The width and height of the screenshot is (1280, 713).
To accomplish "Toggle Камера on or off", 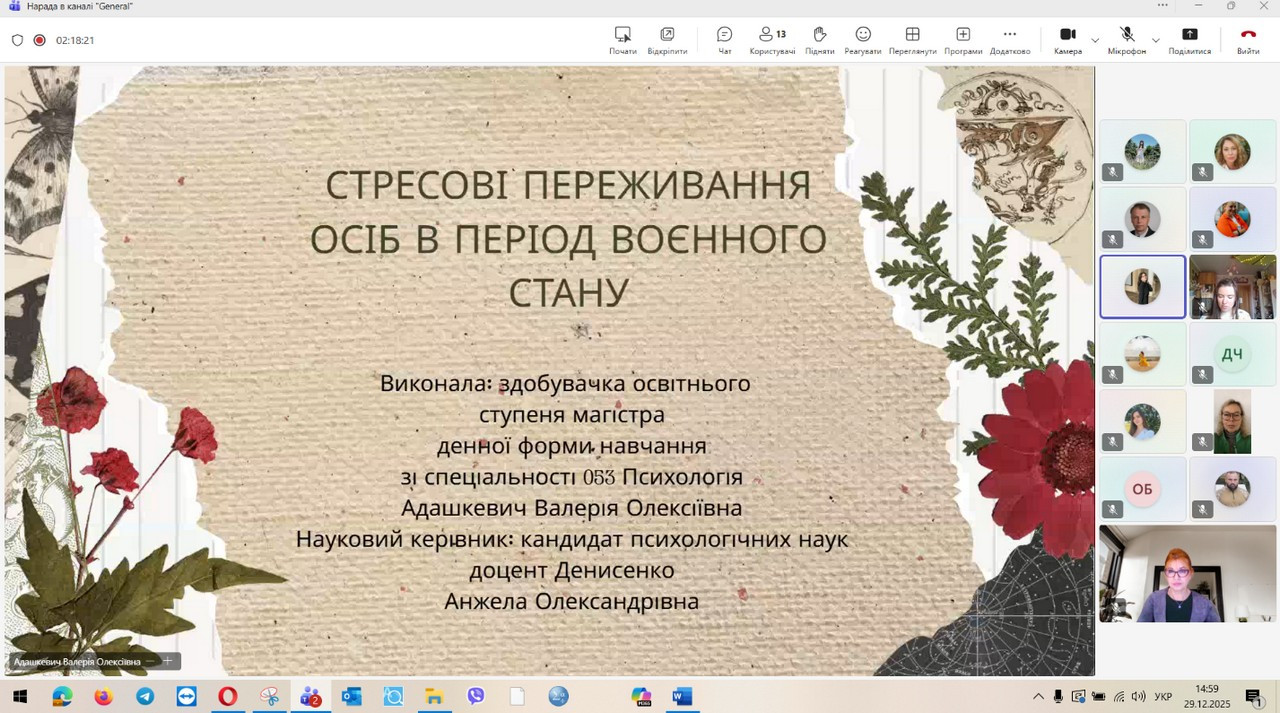I will coord(1067,39).
